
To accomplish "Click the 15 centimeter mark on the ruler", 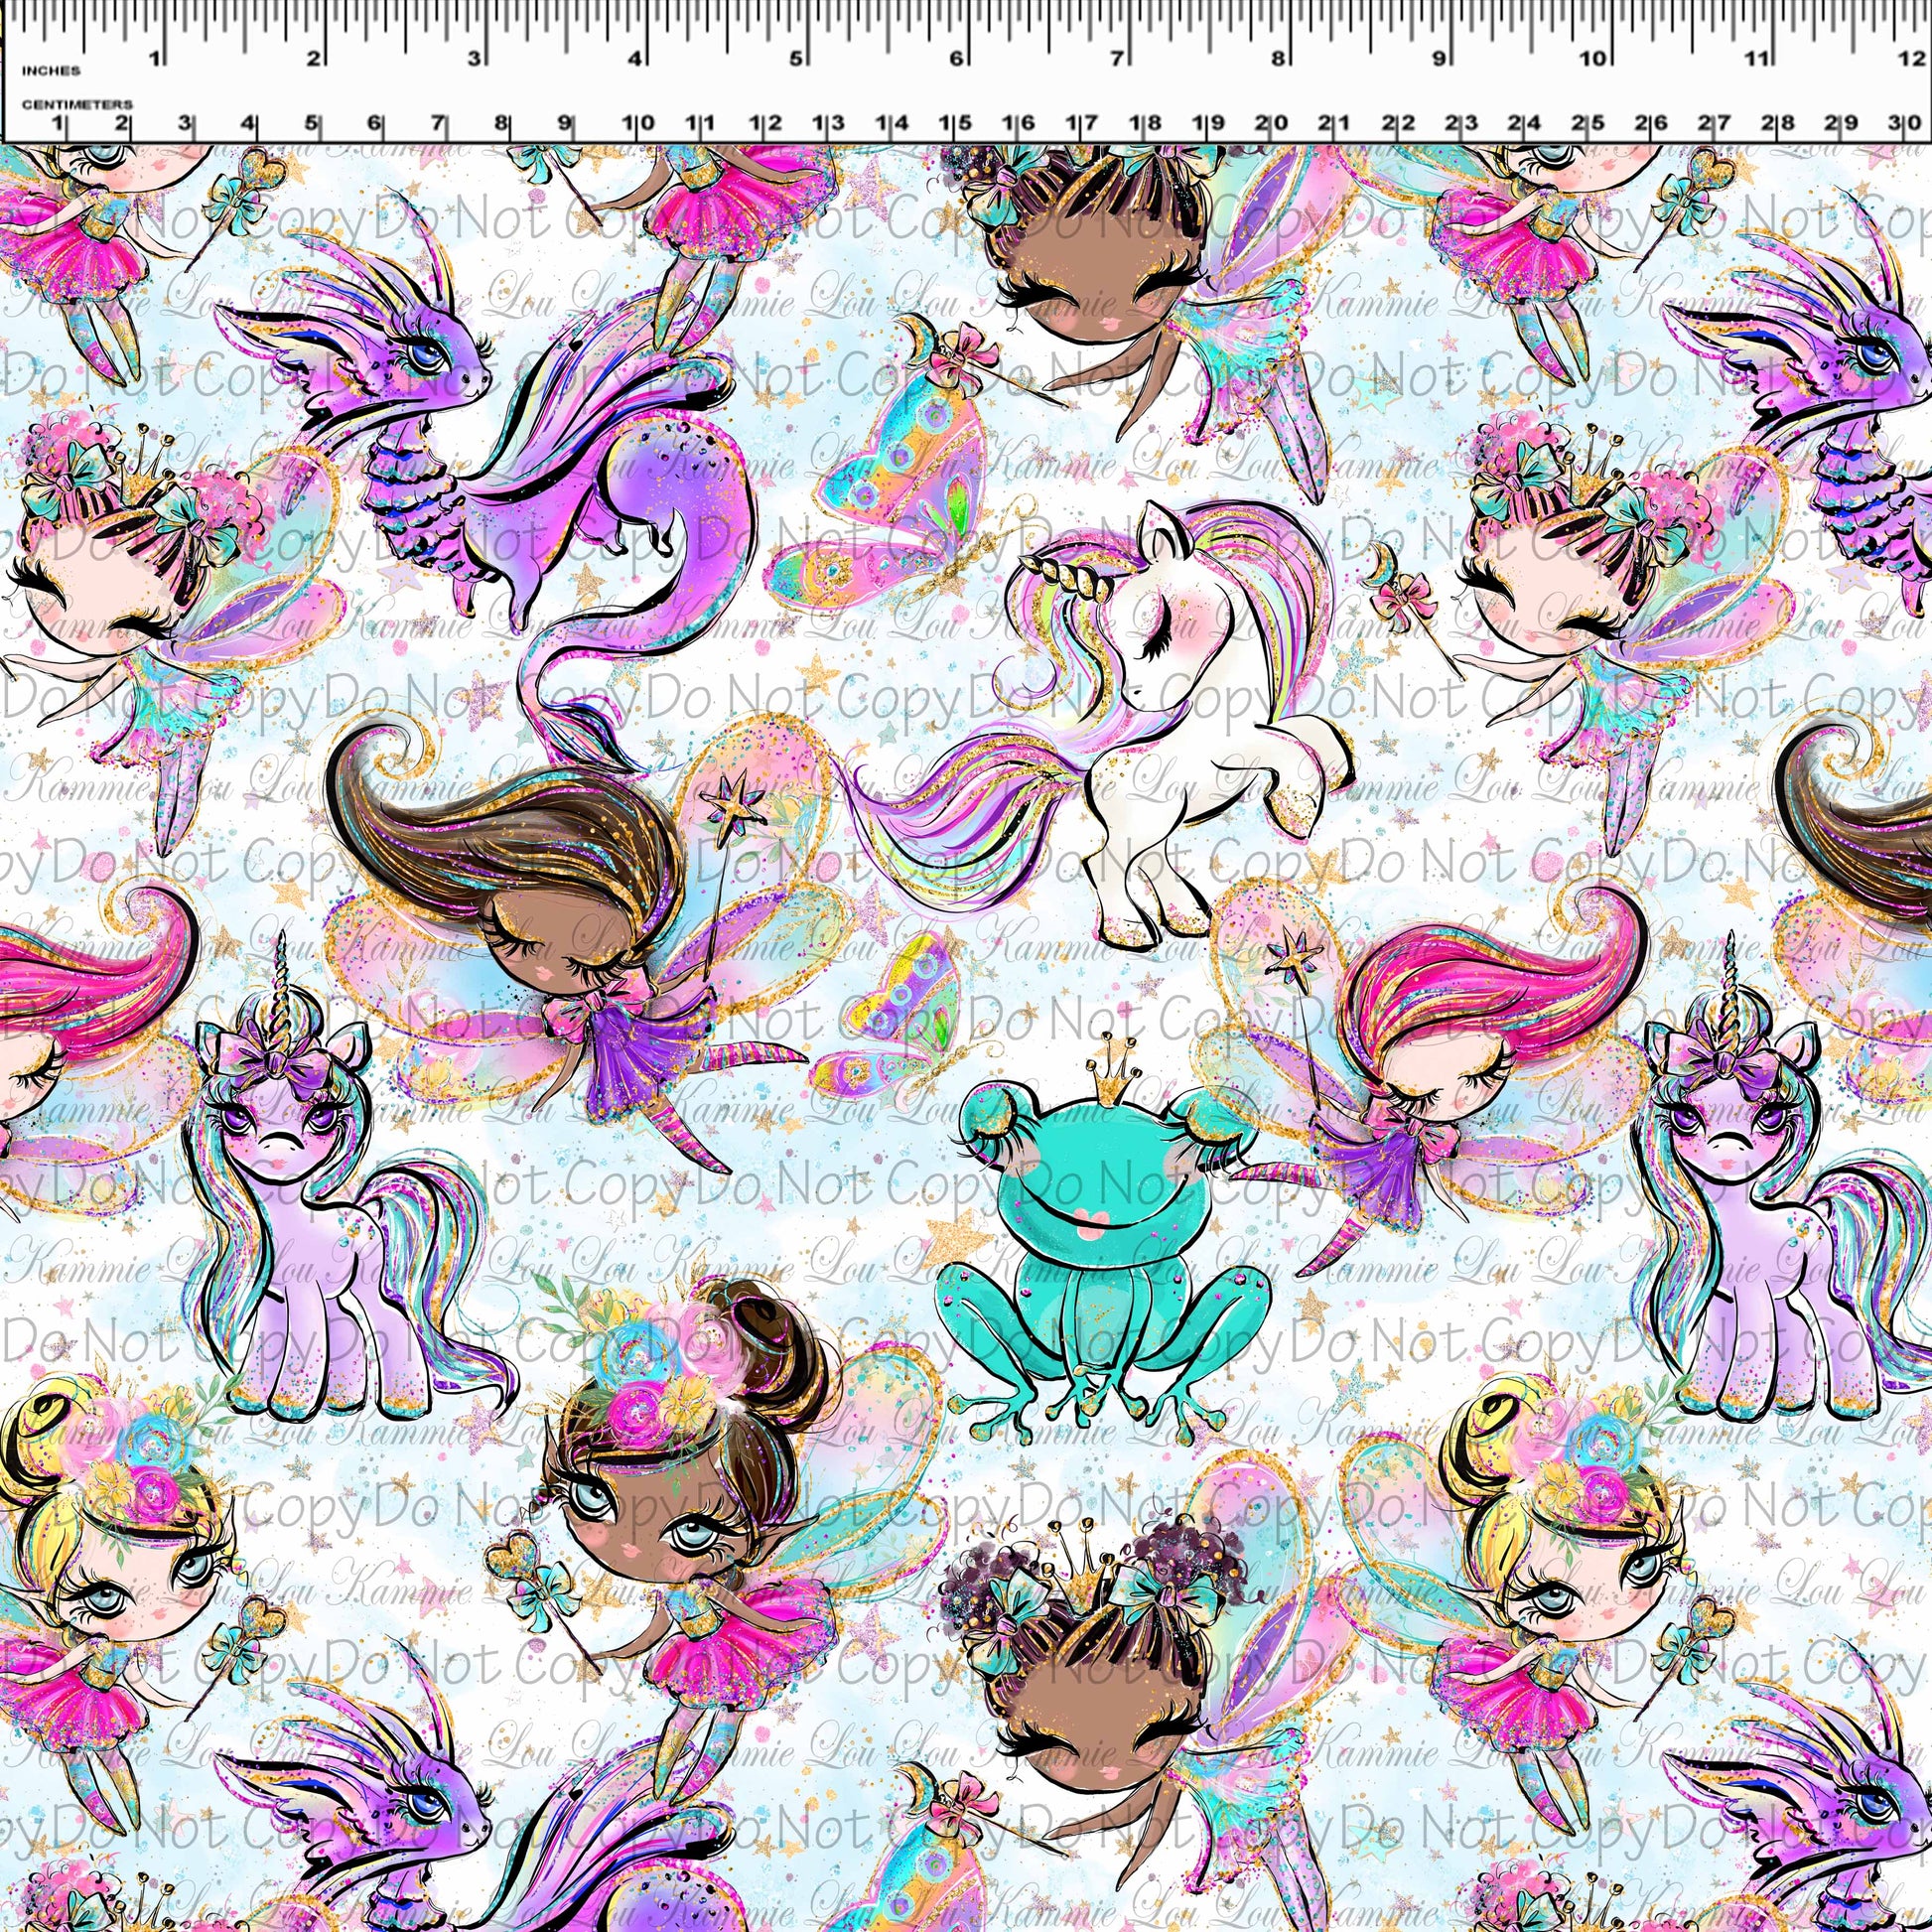I will click(x=955, y=124).
